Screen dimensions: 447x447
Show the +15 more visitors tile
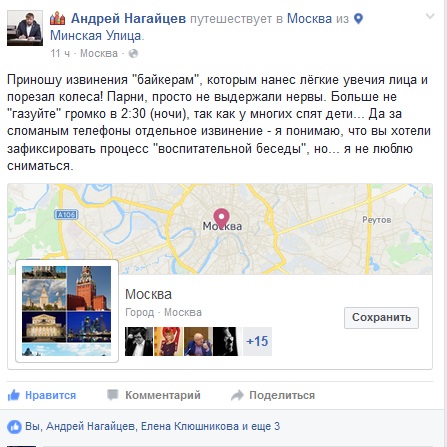[x=257, y=341]
